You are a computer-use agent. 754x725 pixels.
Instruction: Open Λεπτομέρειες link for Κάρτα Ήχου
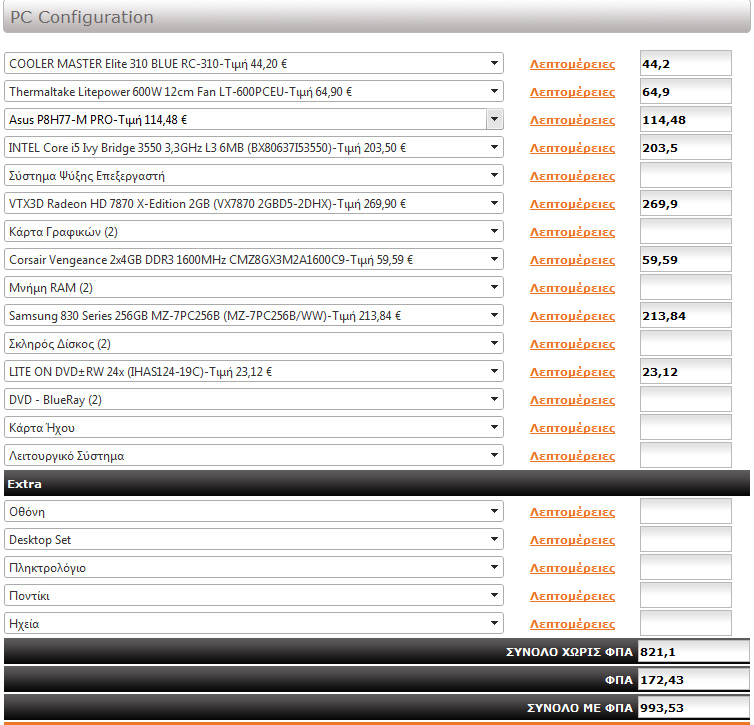coord(572,427)
